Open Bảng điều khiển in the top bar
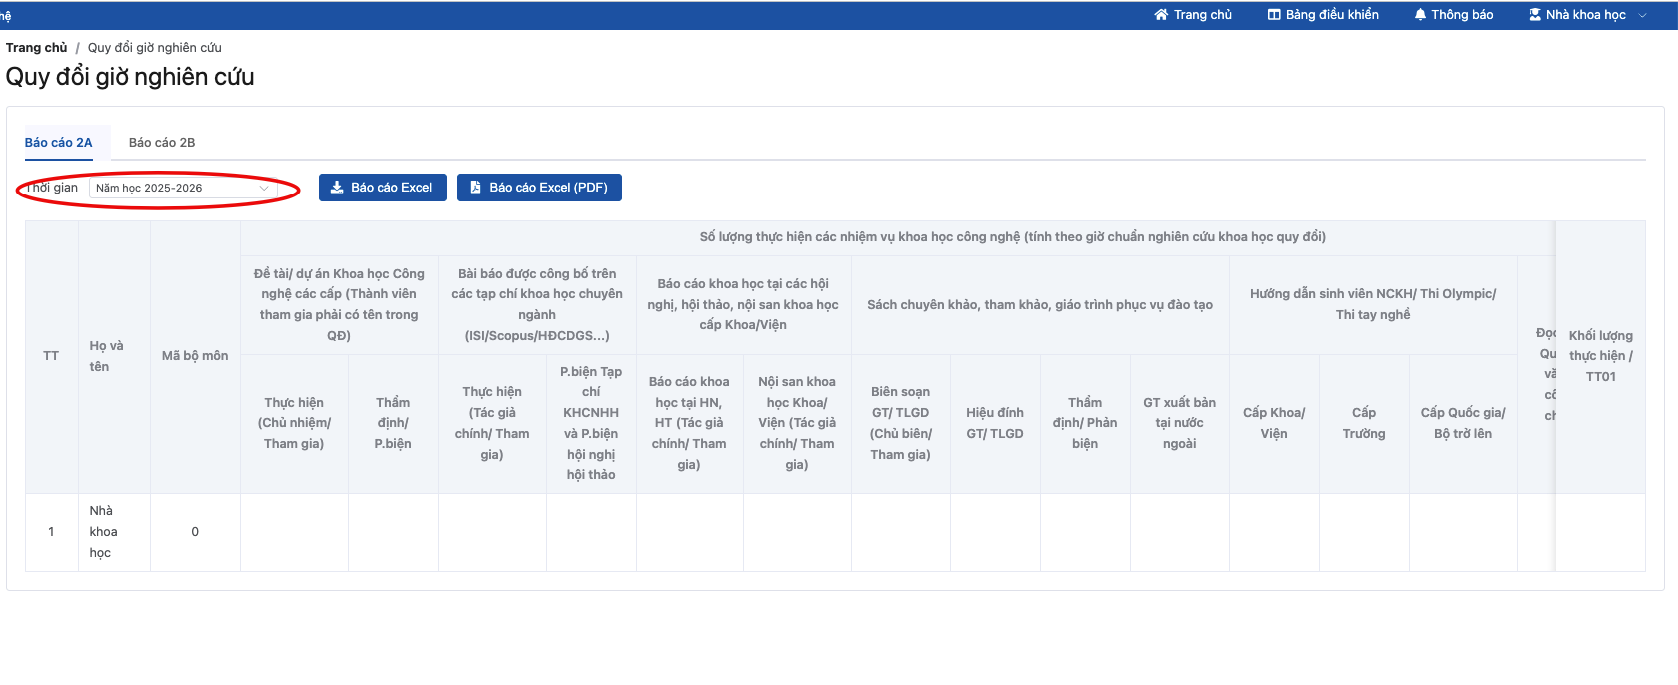This screenshot has height=685, width=1678. tap(1323, 15)
